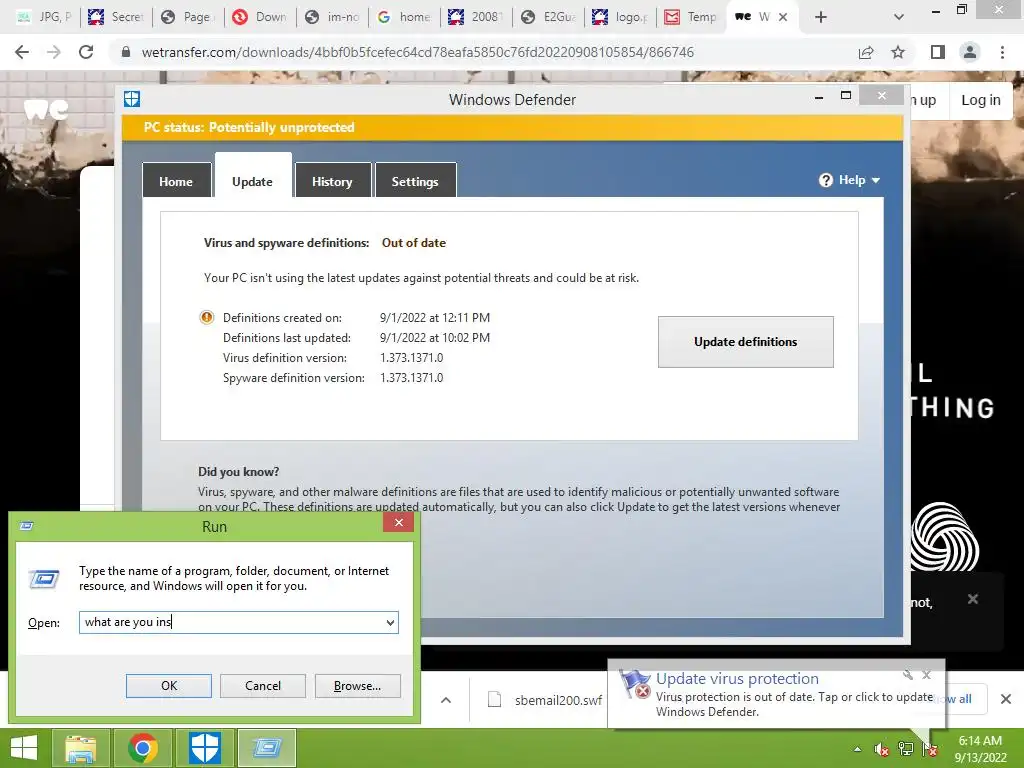Open the Help question mark icon
This screenshot has height=768, width=1024.
point(825,180)
